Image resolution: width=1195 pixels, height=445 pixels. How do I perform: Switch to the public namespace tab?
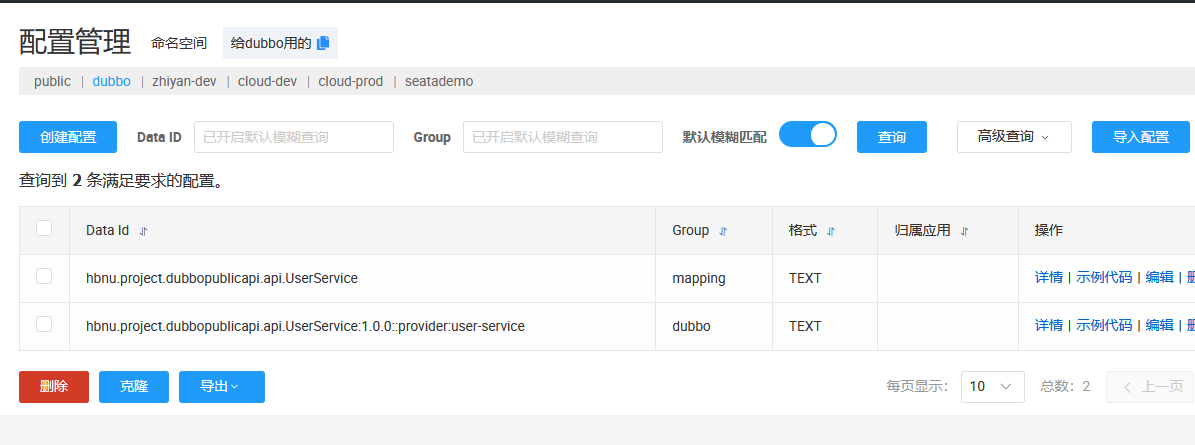tap(52, 81)
